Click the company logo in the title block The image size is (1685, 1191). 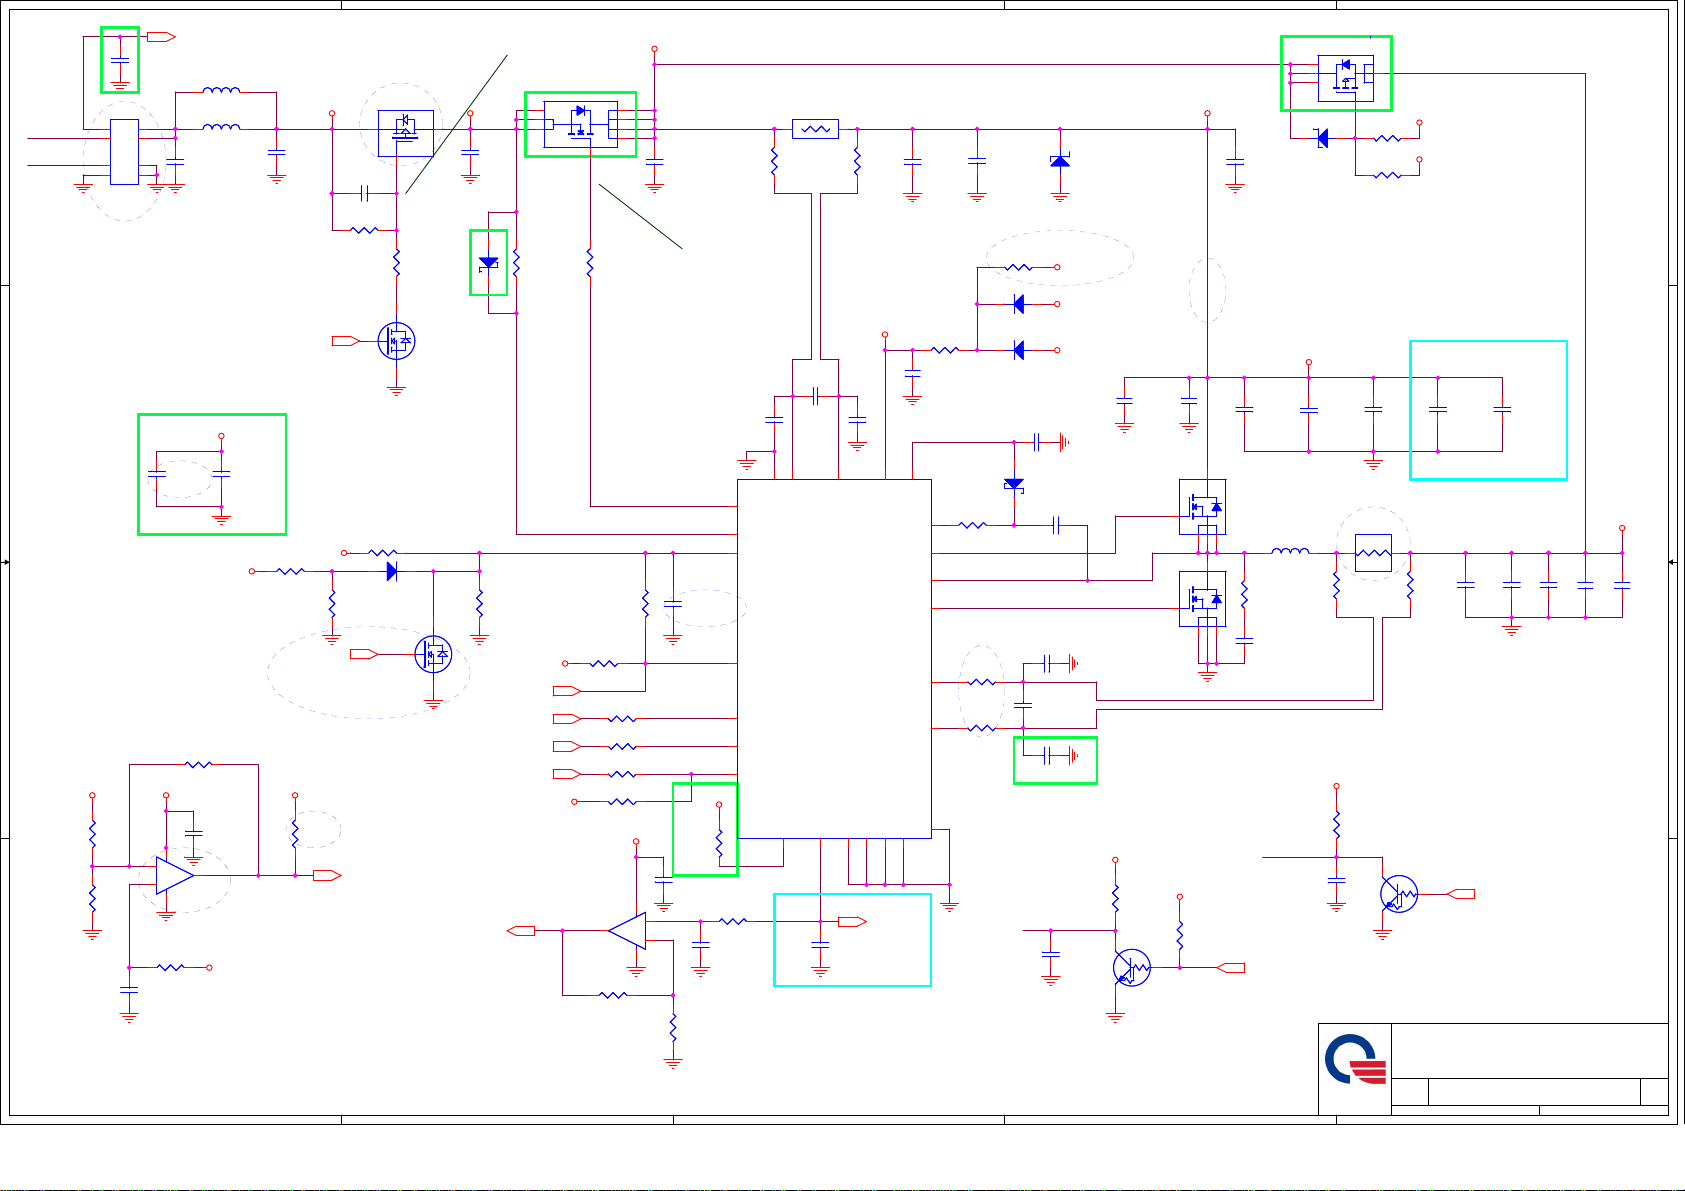tap(1356, 1060)
